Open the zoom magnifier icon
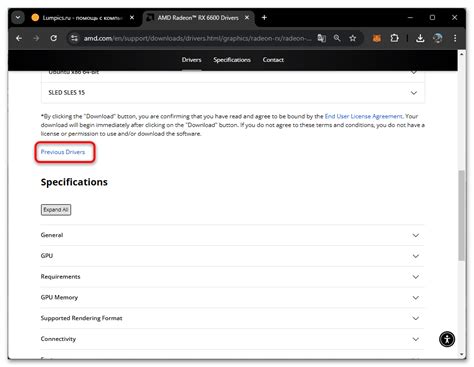This screenshot has height=367, width=474. [337, 38]
